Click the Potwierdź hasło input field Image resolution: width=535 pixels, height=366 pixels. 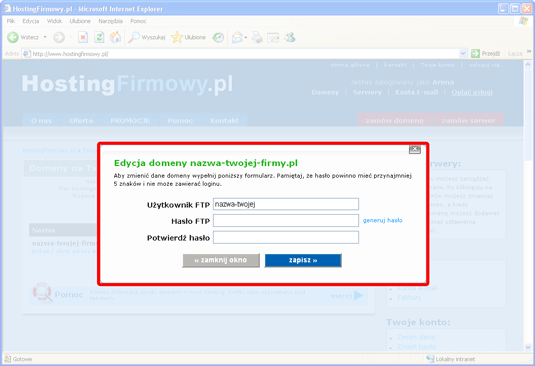pyautogui.click(x=286, y=237)
